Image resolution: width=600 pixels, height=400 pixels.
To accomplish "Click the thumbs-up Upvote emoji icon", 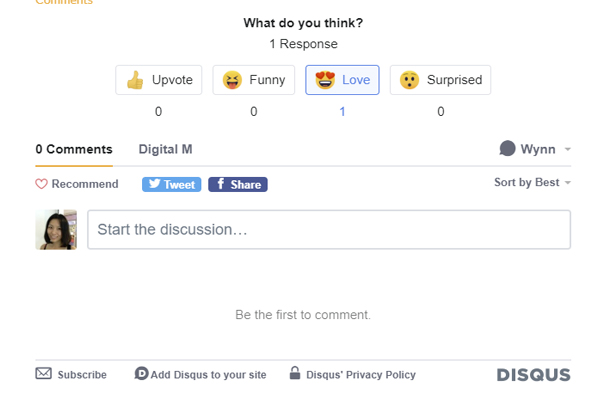I will click(135, 80).
